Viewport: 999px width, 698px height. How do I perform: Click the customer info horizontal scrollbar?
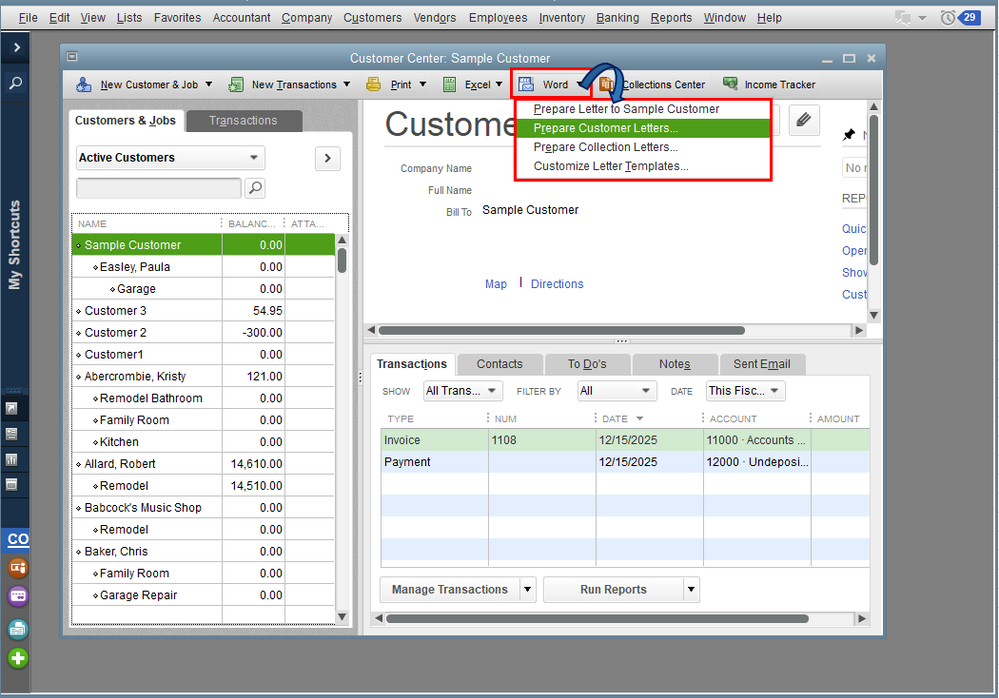(562, 331)
